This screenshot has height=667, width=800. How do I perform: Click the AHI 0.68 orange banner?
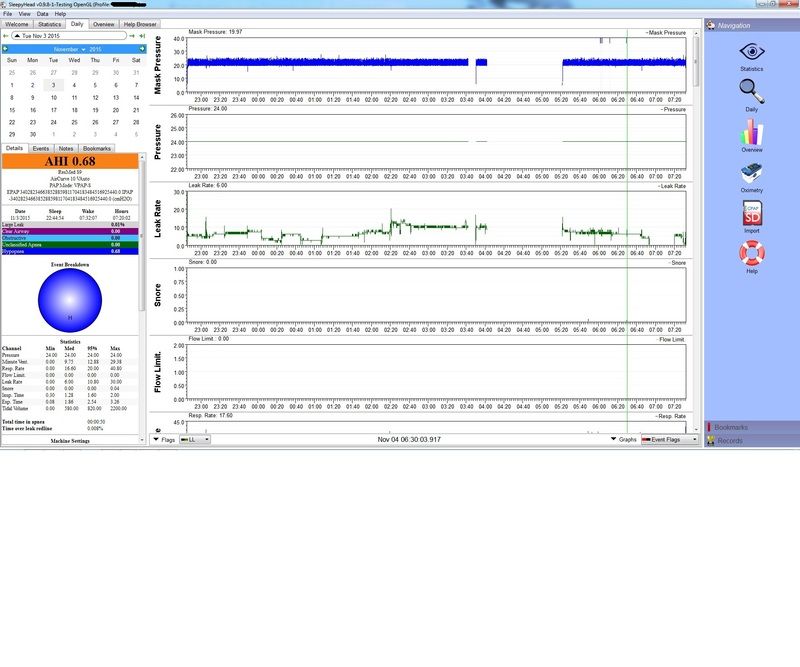click(70, 161)
